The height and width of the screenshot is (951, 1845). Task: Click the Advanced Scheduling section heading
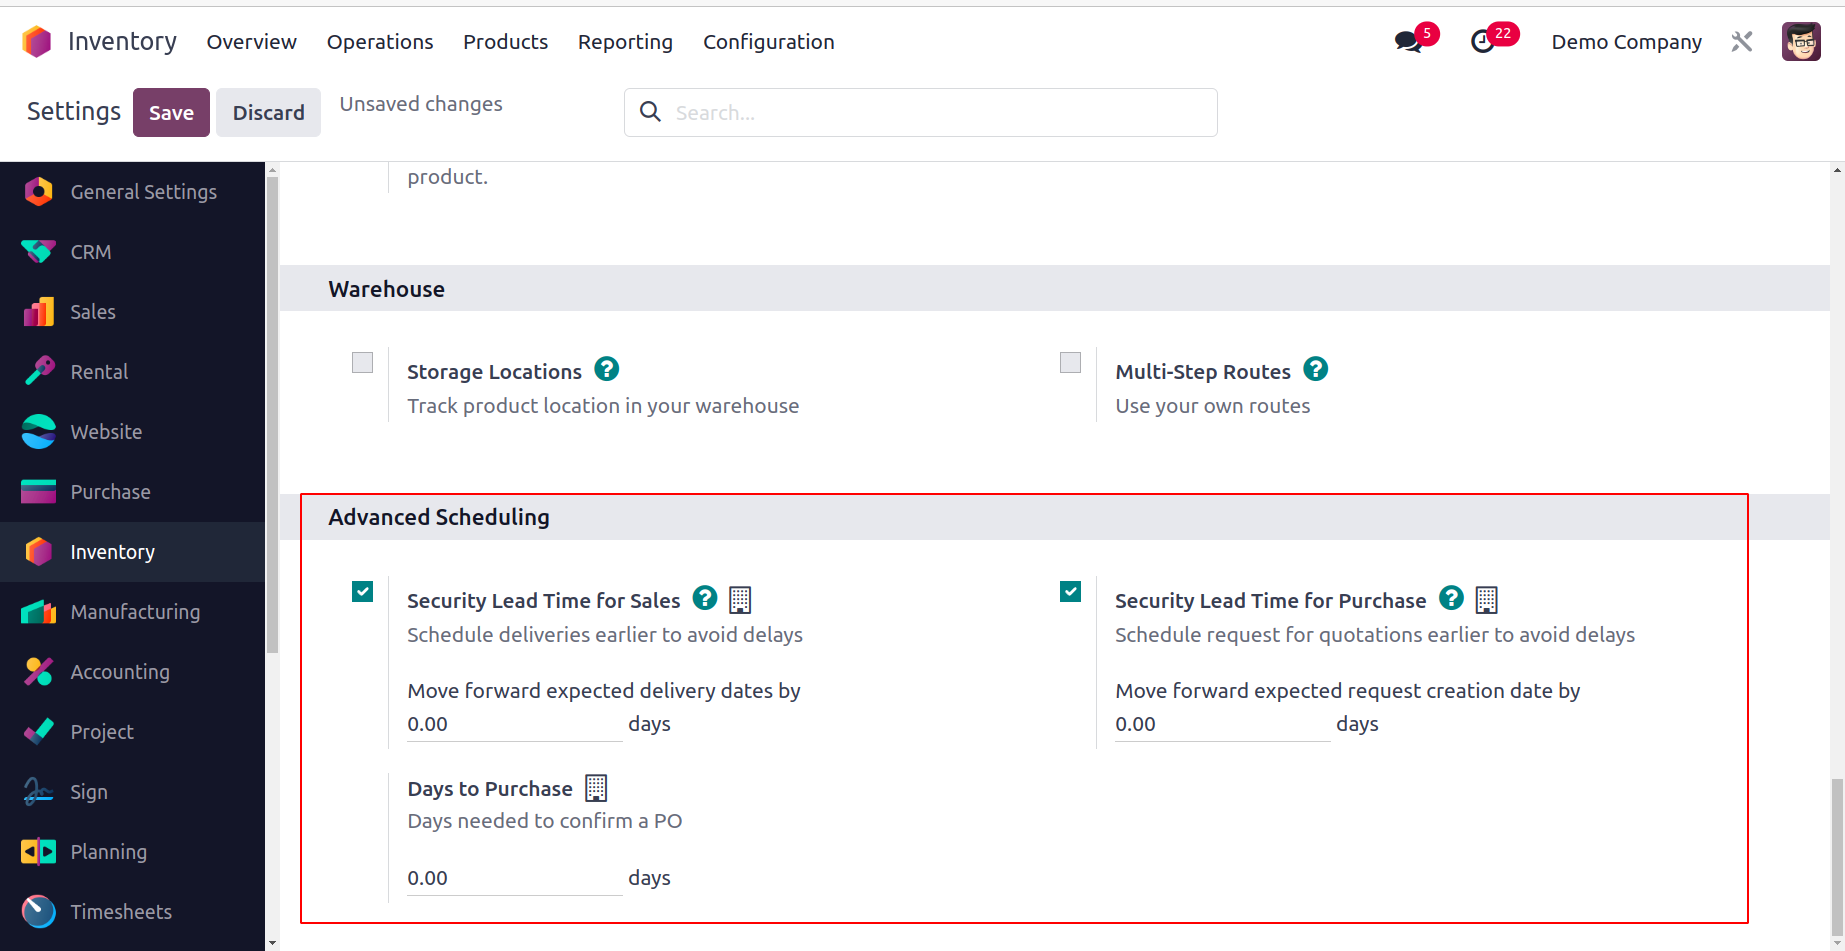439,517
